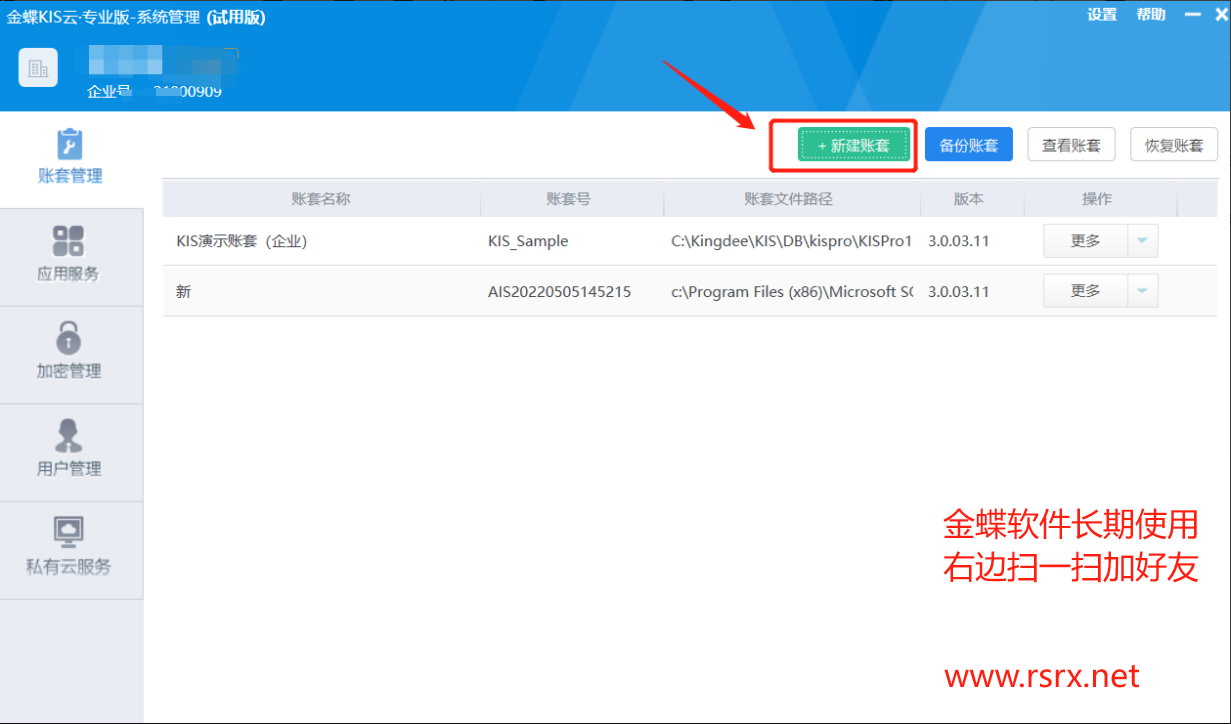Click 更多 button for 新 account row

coord(1085,291)
